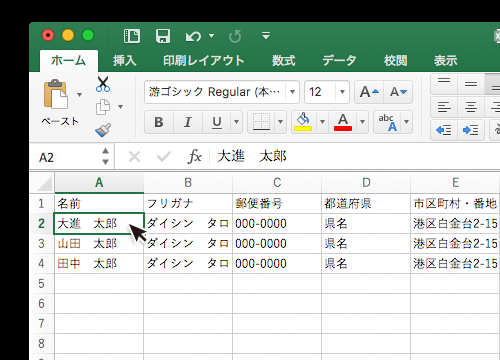The image size is (500, 360).
Task: Open the font size 12 dropdown
Action: point(342,92)
